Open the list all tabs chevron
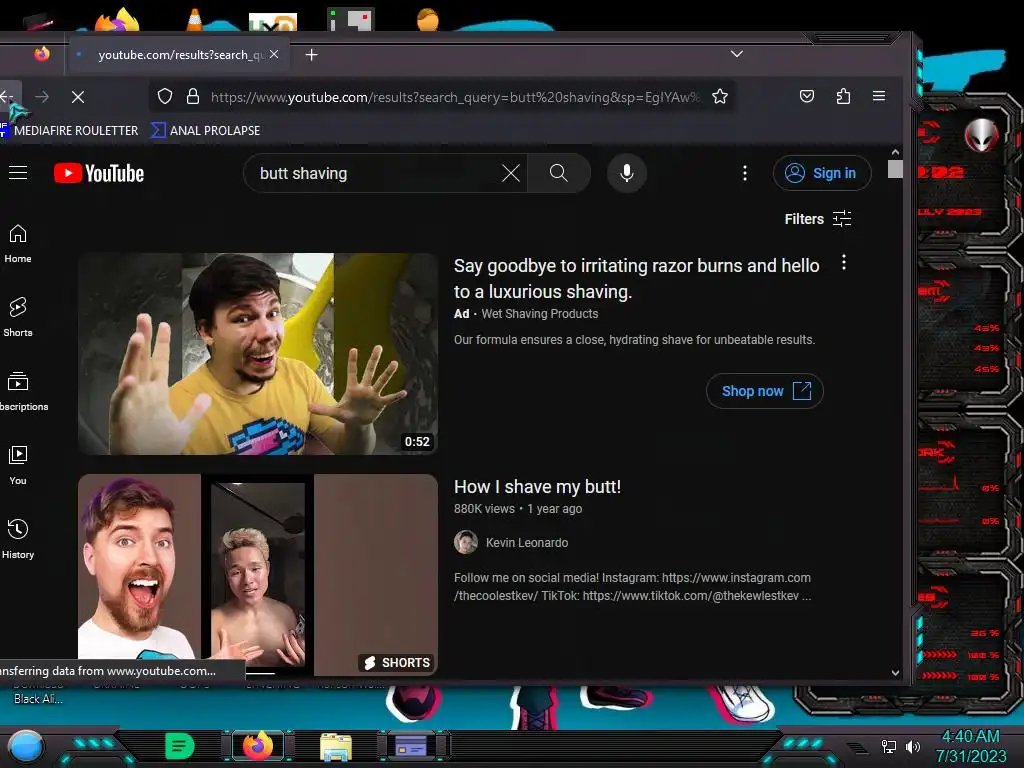1024x768 pixels. (737, 54)
